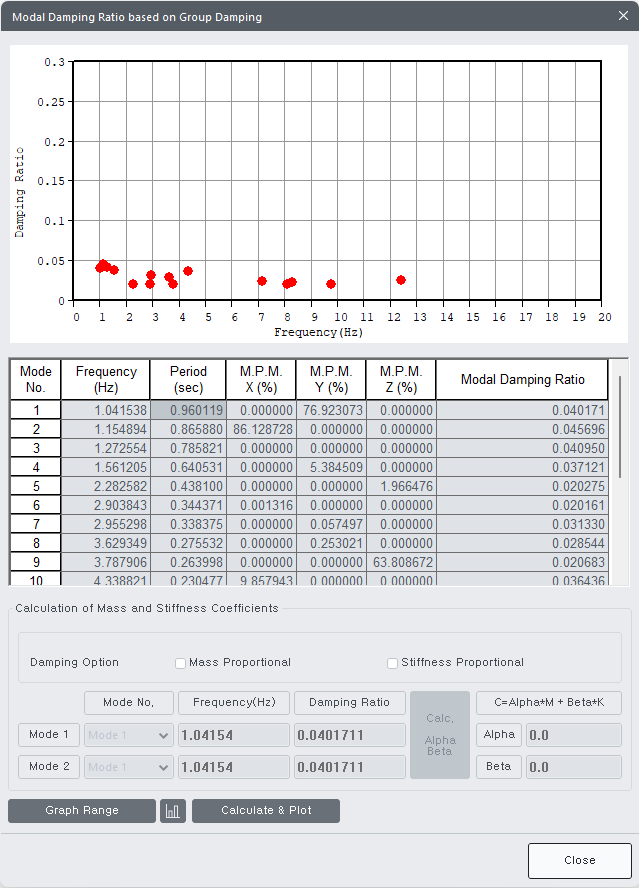
Task: Open the Mode 2 row mode dropdown
Action: (x=129, y=767)
